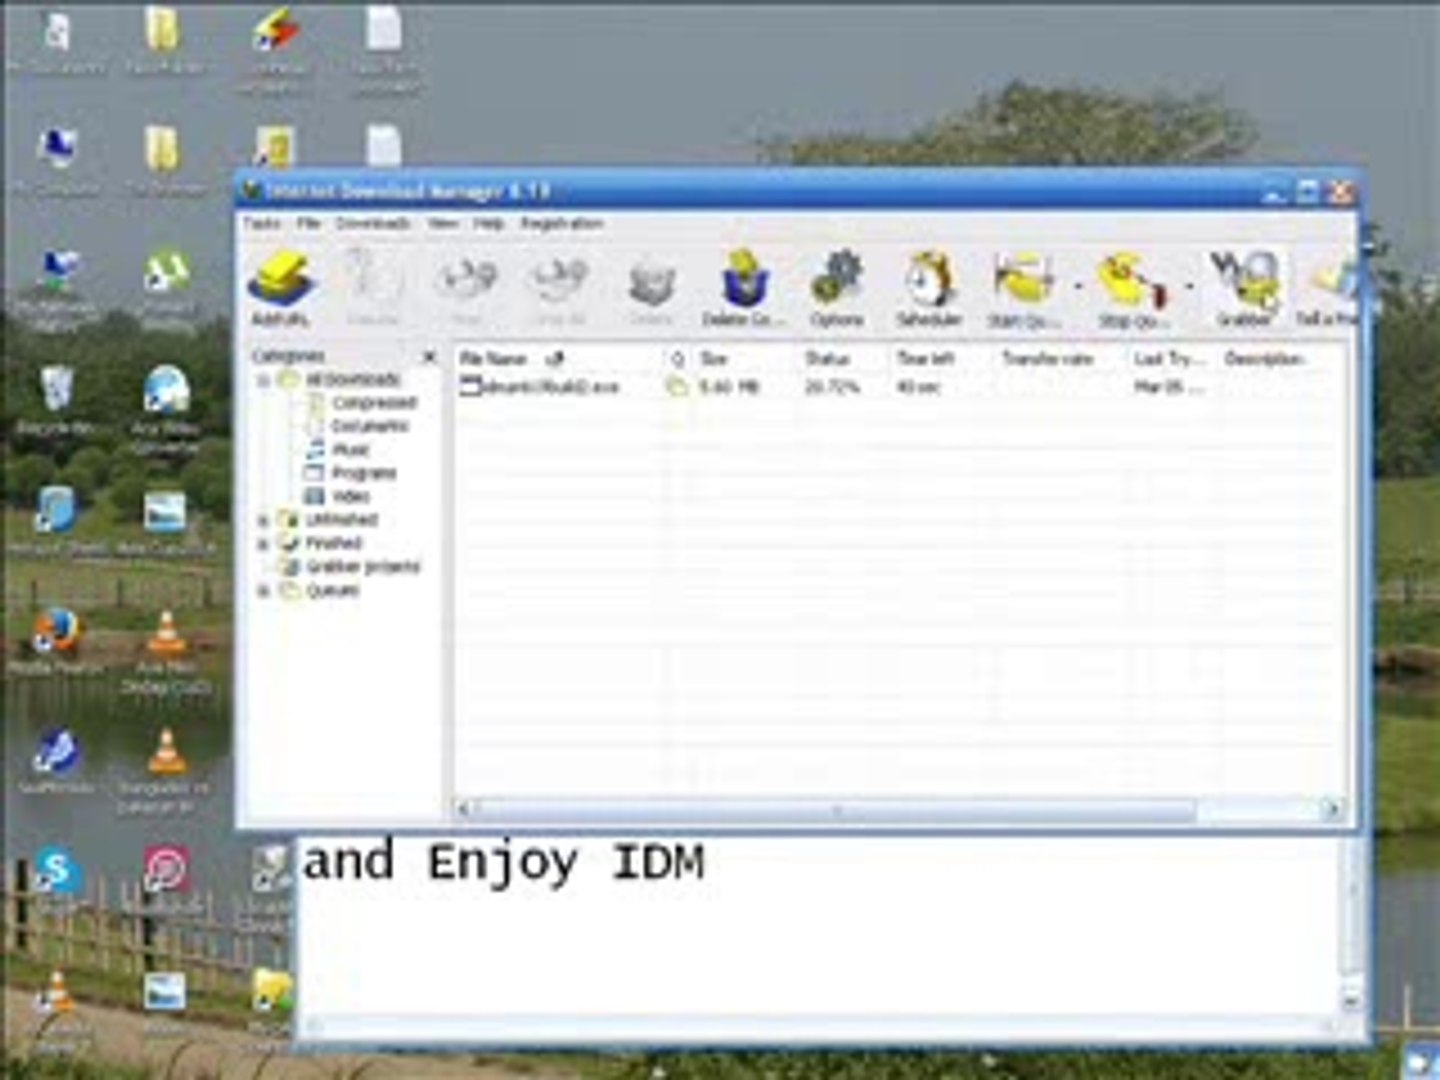Click the Tell a Friend toolbar icon
This screenshot has height=1080, width=1440.
tap(1327, 289)
